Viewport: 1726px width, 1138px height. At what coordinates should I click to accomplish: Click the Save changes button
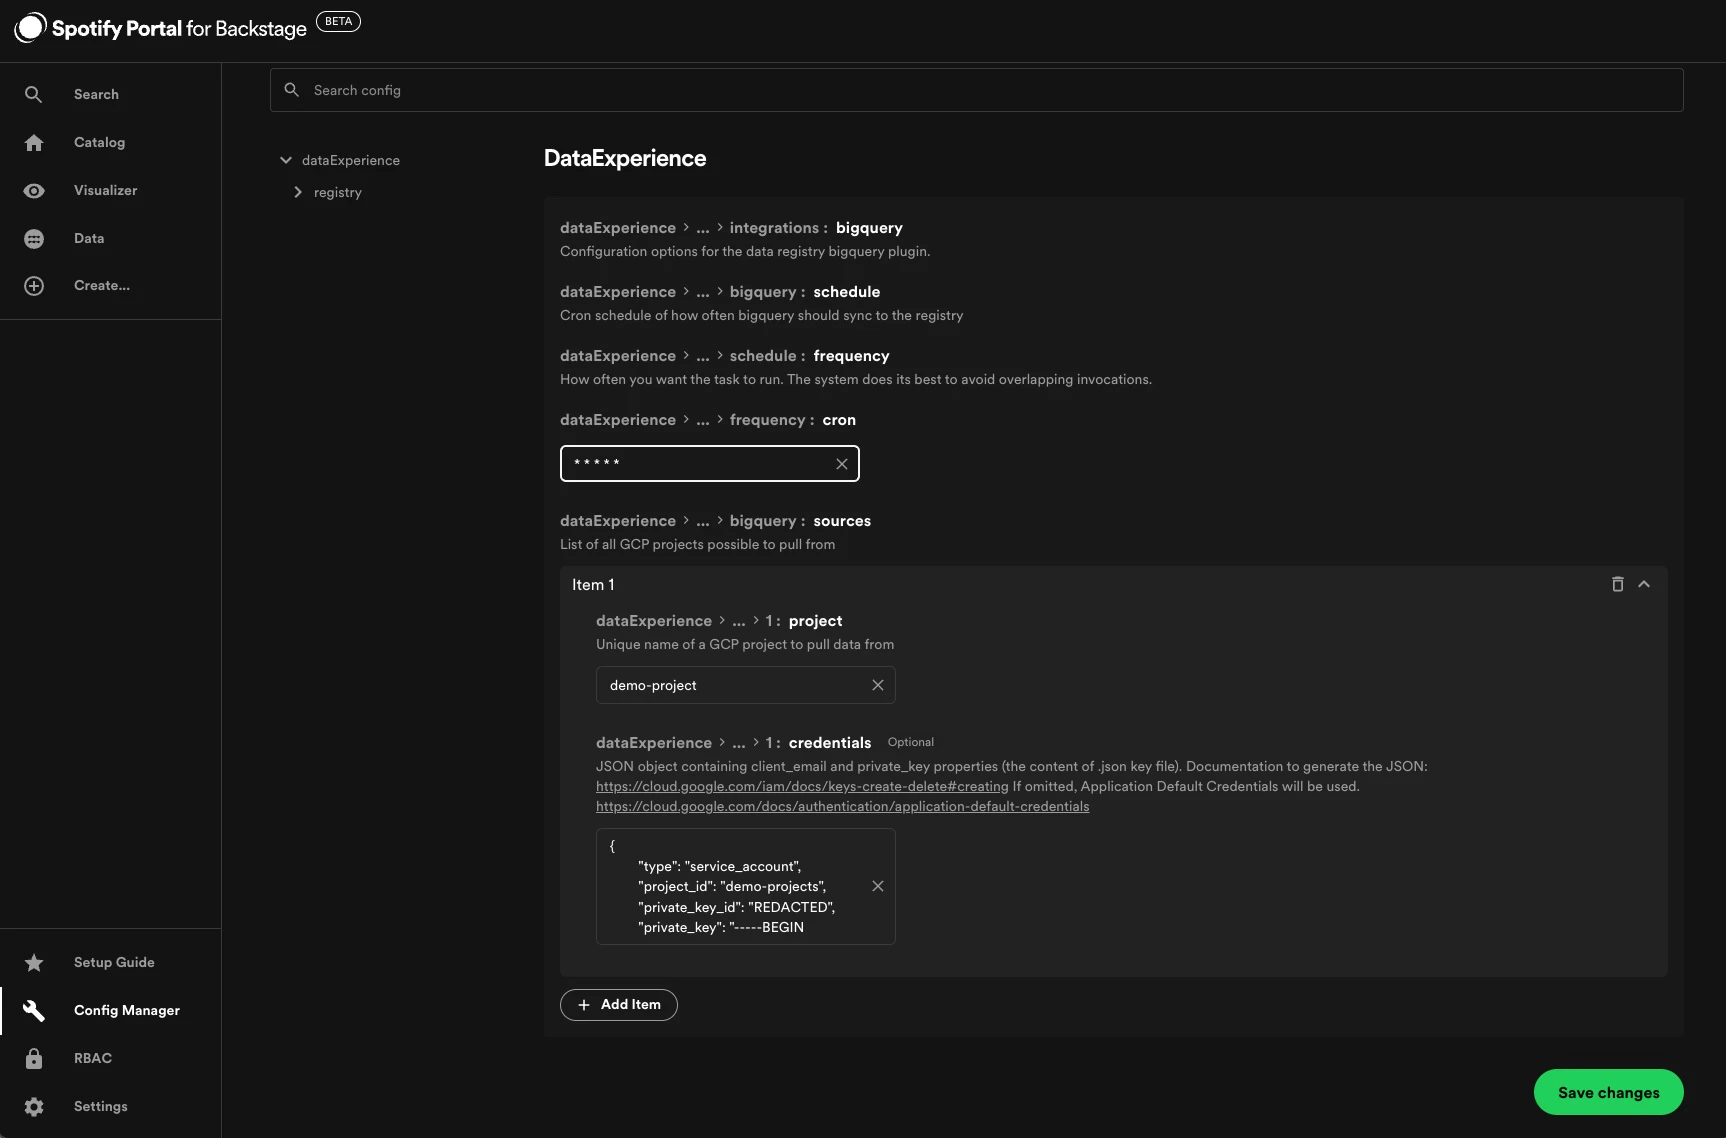1608,1092
